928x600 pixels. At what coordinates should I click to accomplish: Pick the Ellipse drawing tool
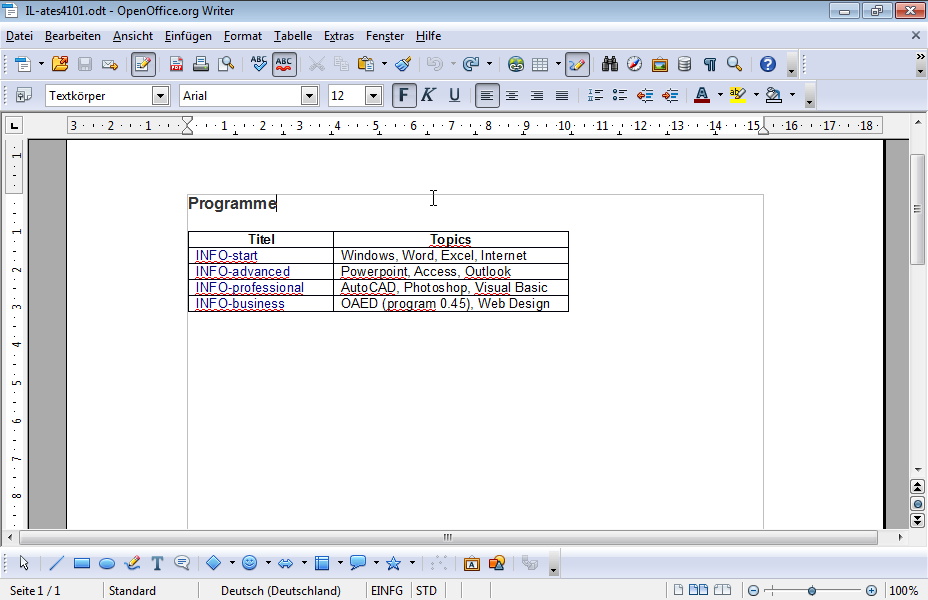pyautogui.click(x=107, y=563)
